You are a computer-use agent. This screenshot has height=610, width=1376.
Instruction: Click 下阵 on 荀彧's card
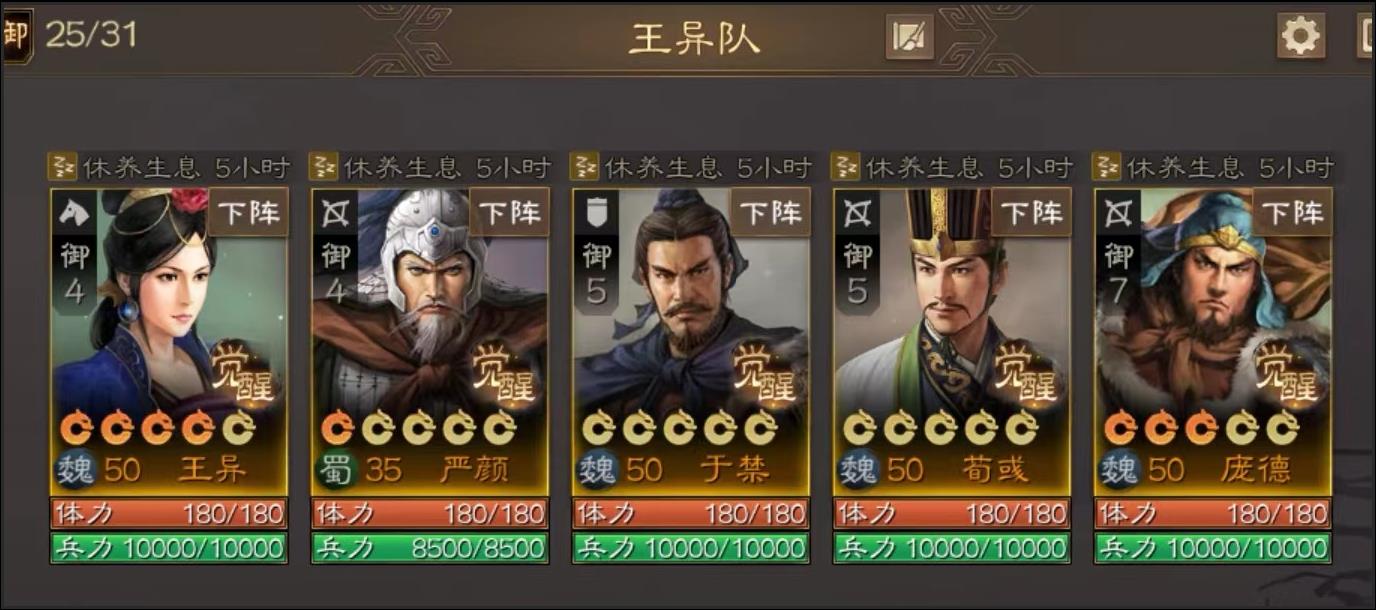click(x=1032, y=212)
